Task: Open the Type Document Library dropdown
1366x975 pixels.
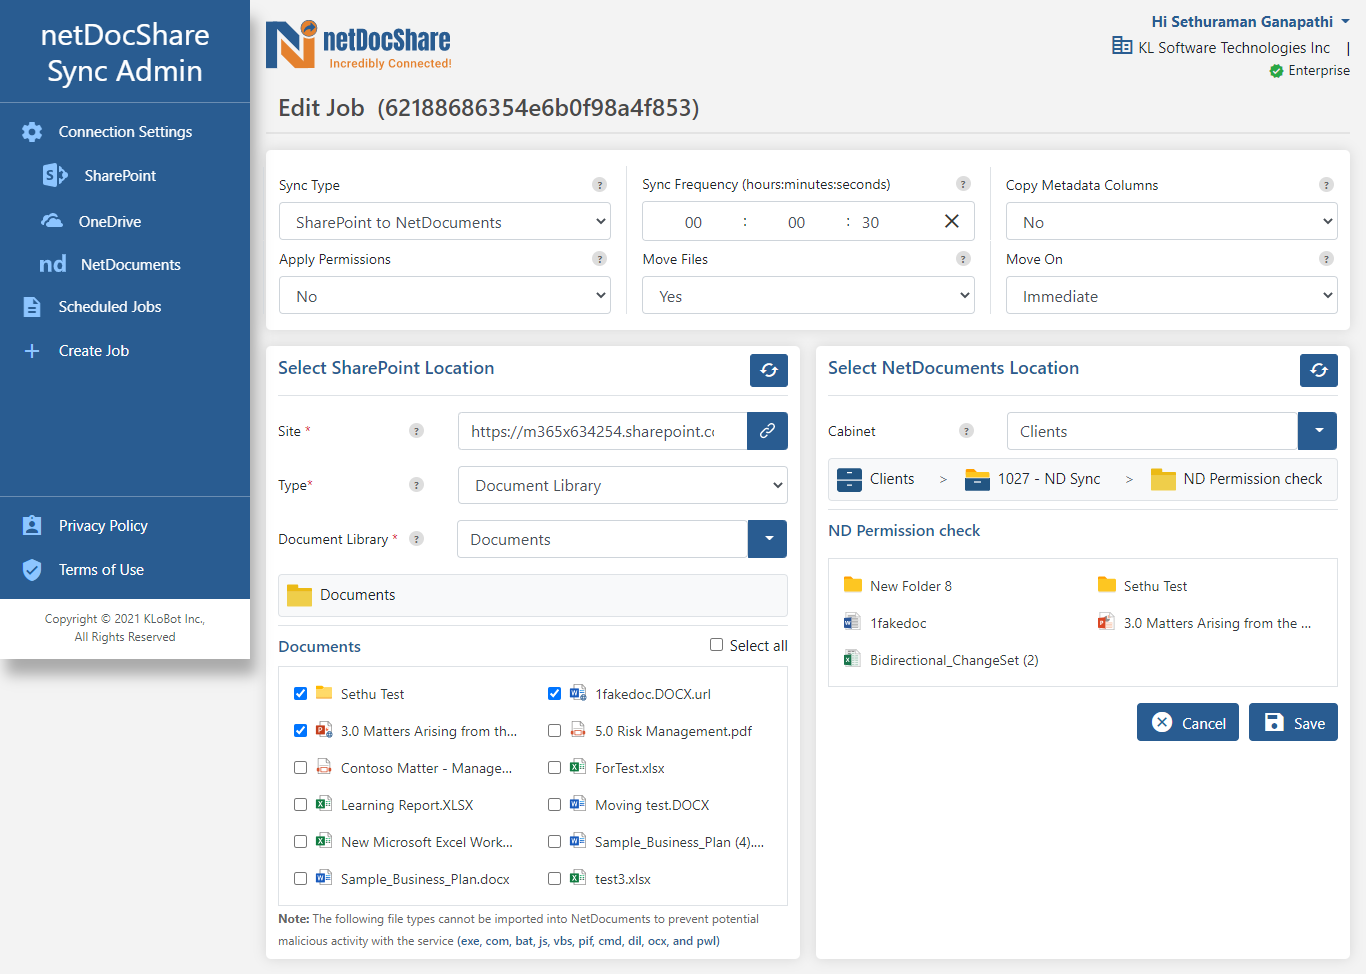Action: pos(622,485)
